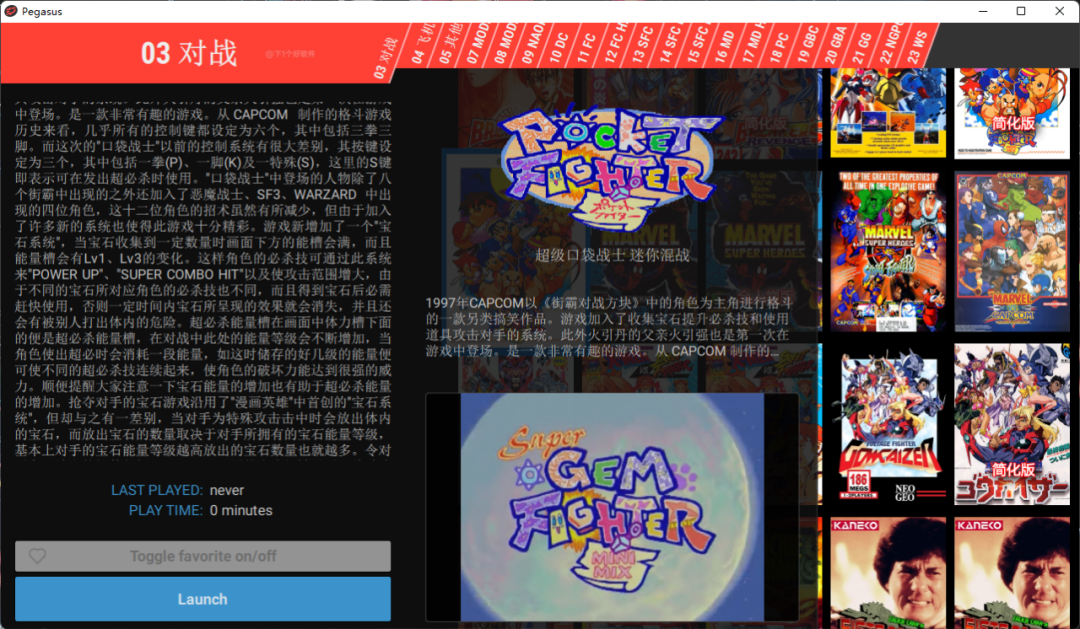Click the 1997年CAPCOM short description text
The image size is (1080, 629).
(x=608, y=327)
